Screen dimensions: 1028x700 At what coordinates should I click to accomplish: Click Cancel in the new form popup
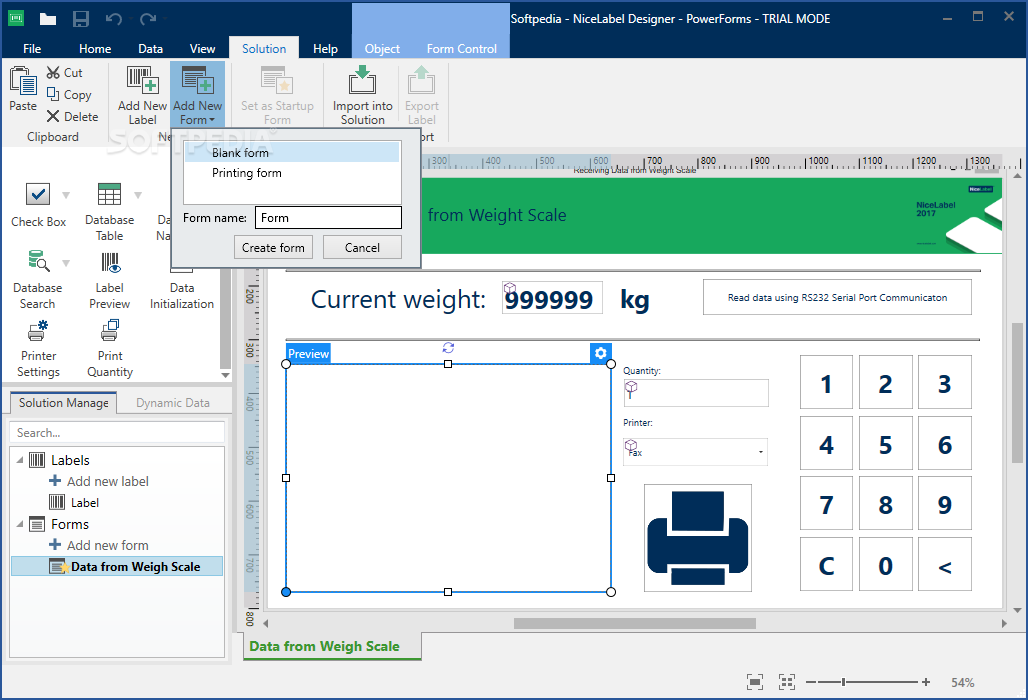(x=362, y=248)
